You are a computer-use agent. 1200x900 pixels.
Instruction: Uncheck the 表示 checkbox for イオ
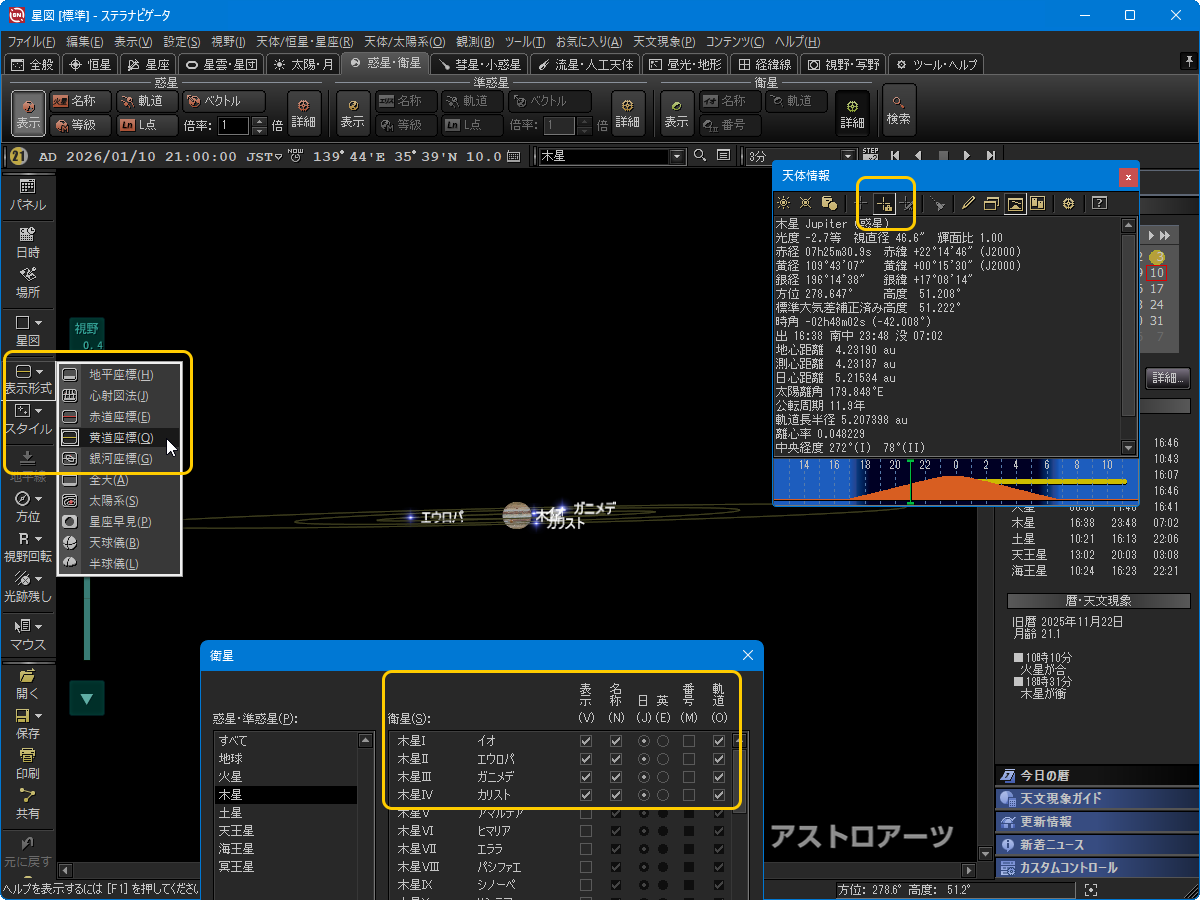(x=586, y=741)
